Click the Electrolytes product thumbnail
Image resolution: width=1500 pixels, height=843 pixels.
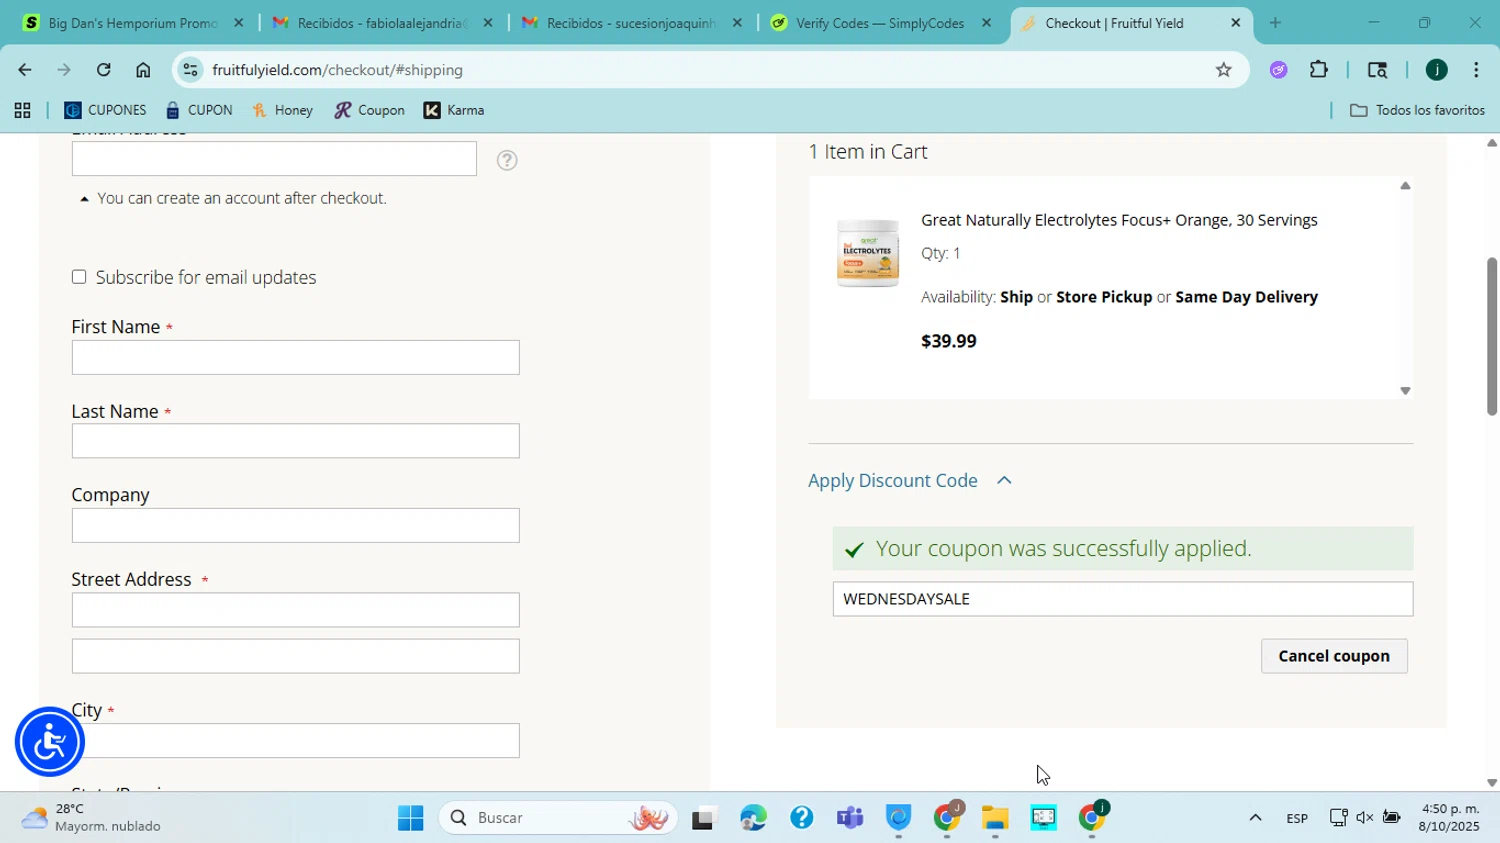pos(867,253)
